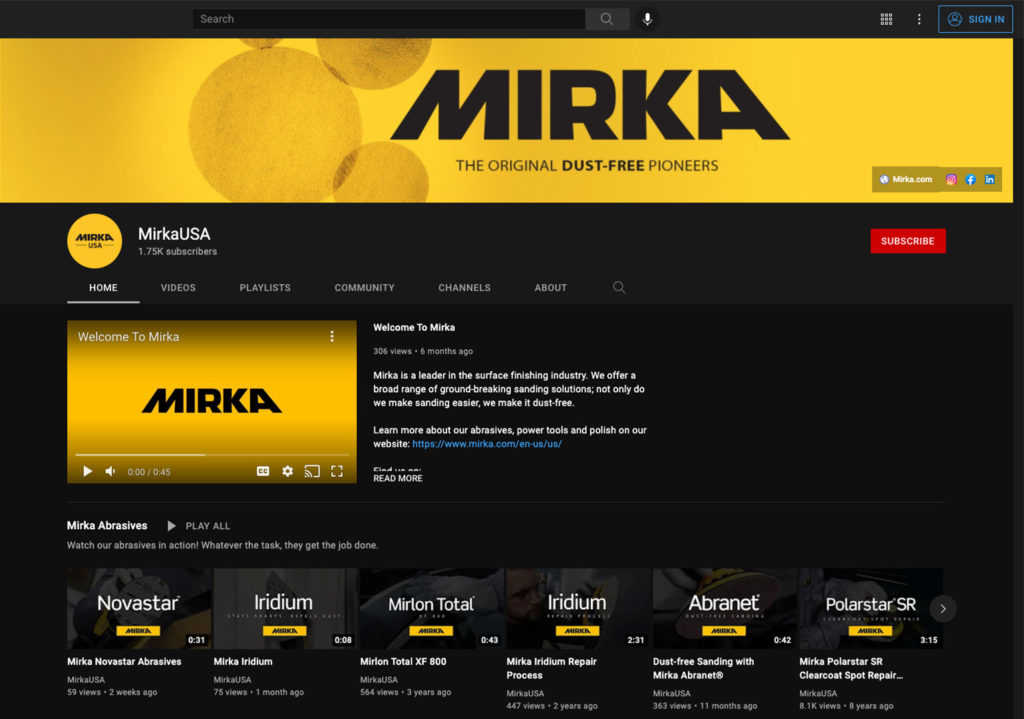Viewport: 1024px width, 719px height.
Task: Click the cast to TV icon
Action: click(x=312, y=471)
